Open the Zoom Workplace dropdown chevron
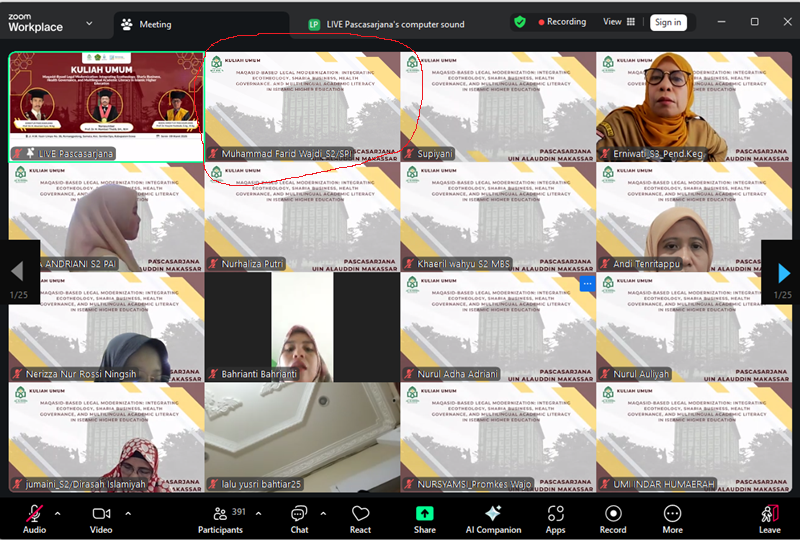 (x=89, y=23)
